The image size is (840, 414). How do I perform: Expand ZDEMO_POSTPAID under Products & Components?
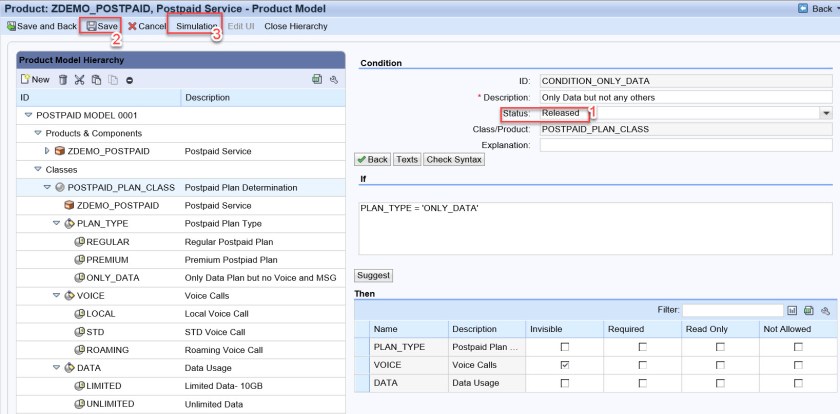(x=48, y=151)
